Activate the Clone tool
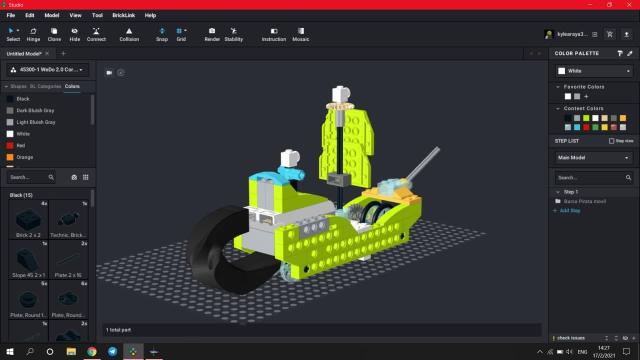The image size is (640, 360). click(54, 35)
